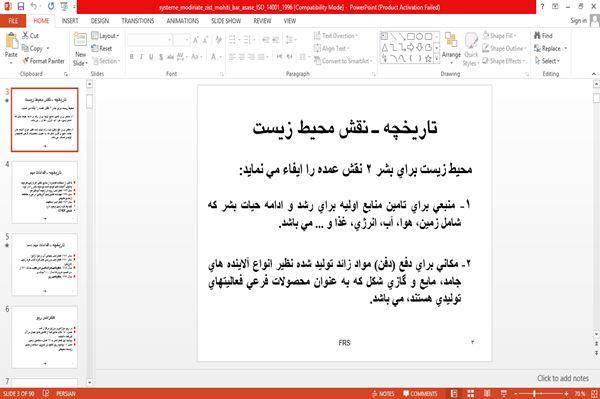Toggle Strikethrough formatting
Viewport: 600px width, 399px height.
click(x=170, y=57)
